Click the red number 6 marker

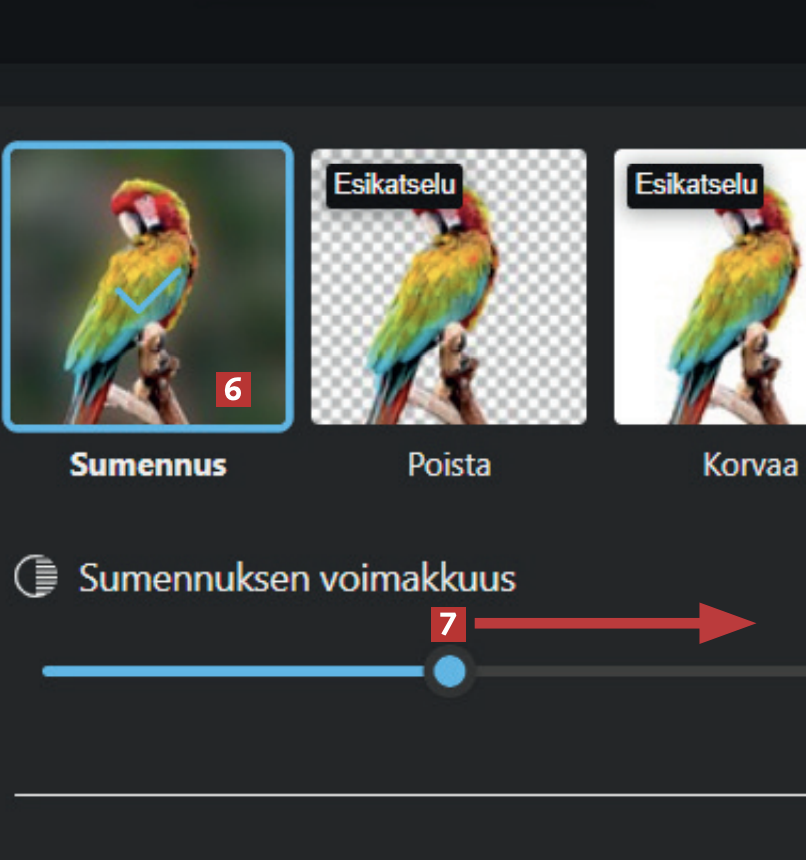(233, 389)
